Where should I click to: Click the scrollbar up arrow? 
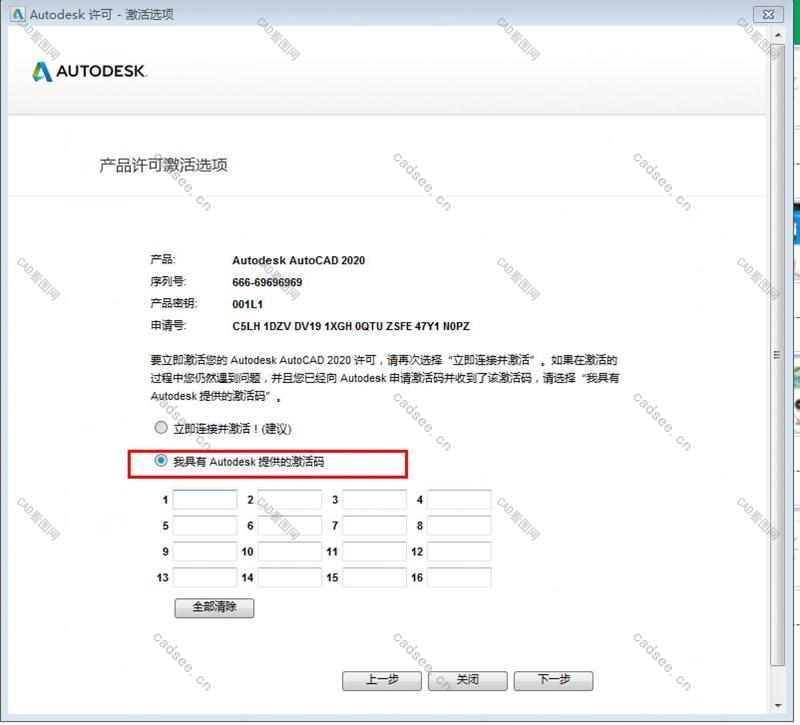point(778,35)
